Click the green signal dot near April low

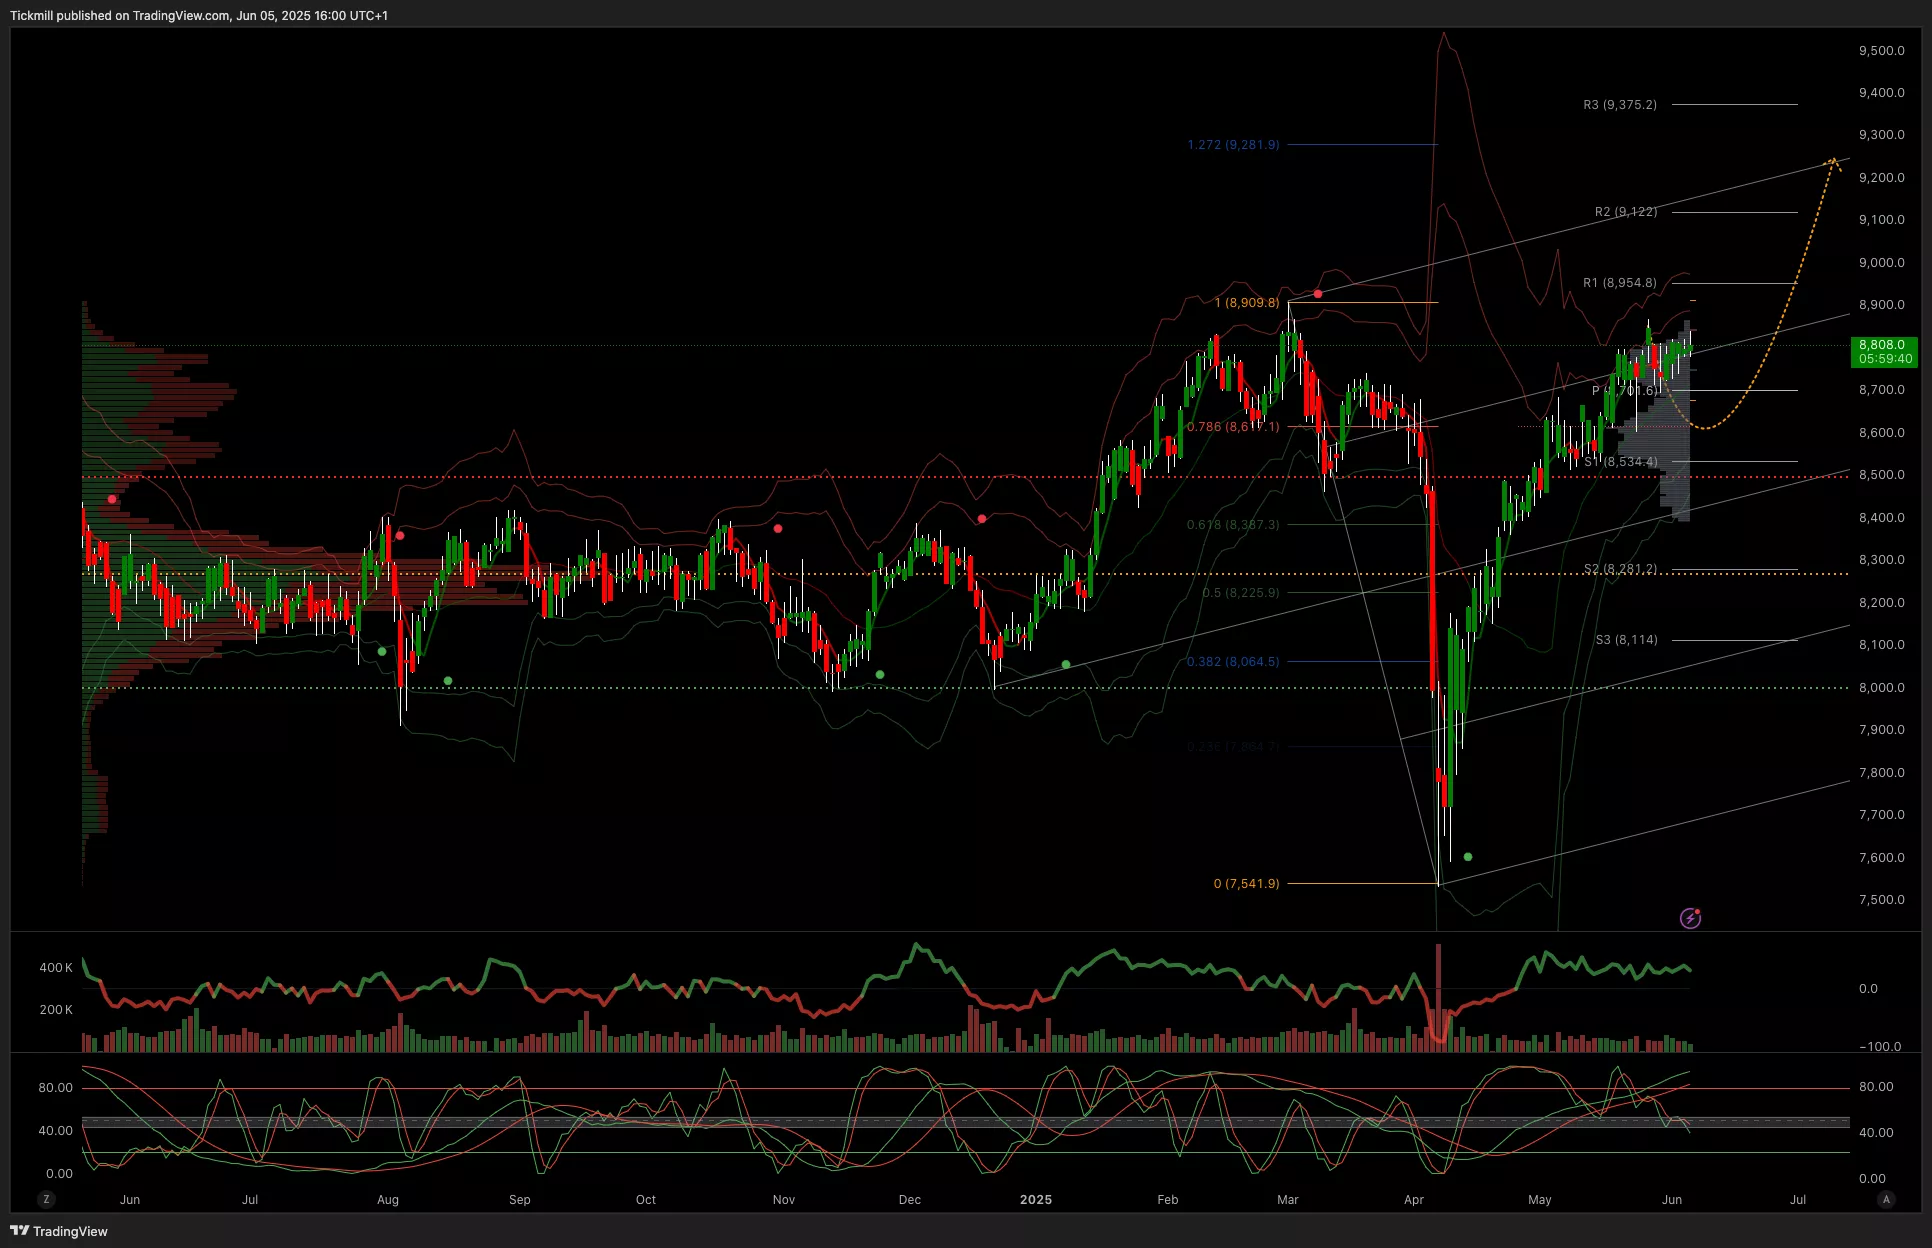point(1468,857)
